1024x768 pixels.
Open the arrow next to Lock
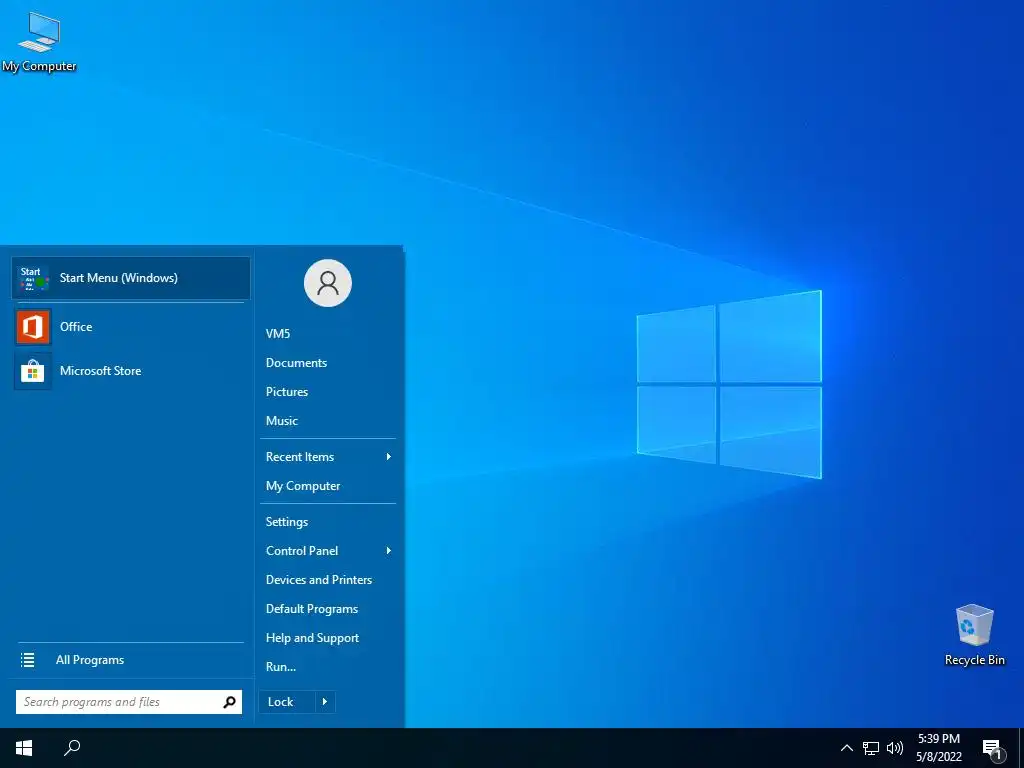pos(325,702)
